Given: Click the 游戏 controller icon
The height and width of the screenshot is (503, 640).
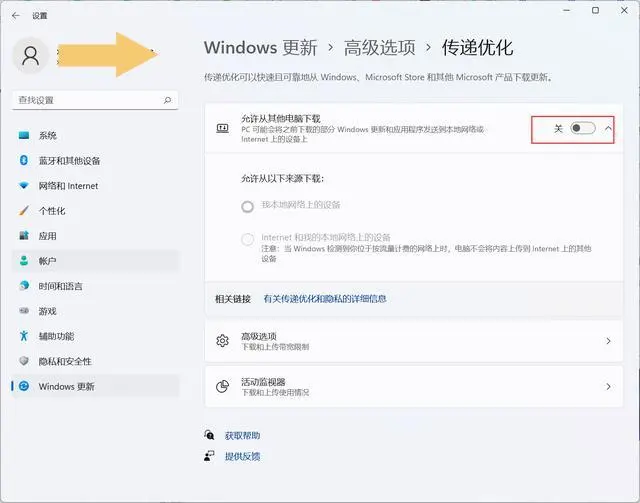Looking at the screenshot, I should [x=24, y=311].
